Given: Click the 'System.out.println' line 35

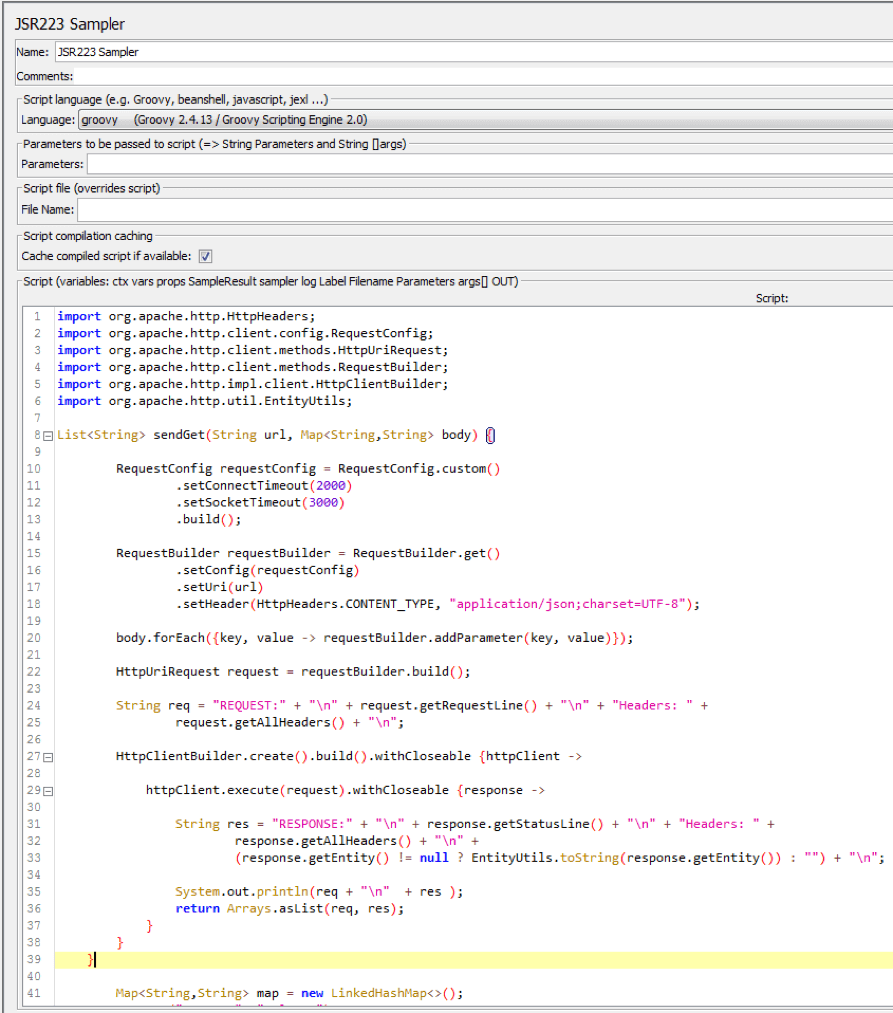Looking at the screenshot, I should pos(319,892).
